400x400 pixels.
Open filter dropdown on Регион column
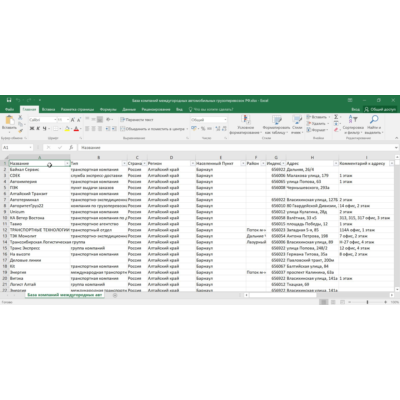tap(193, 163)
